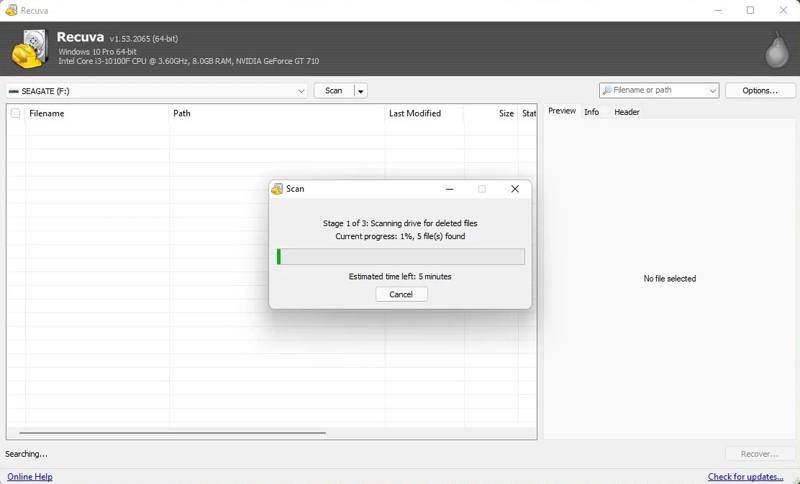Click the search magnifier icon
The width and height of the screenshot is (800, 484).
point(607,91)
